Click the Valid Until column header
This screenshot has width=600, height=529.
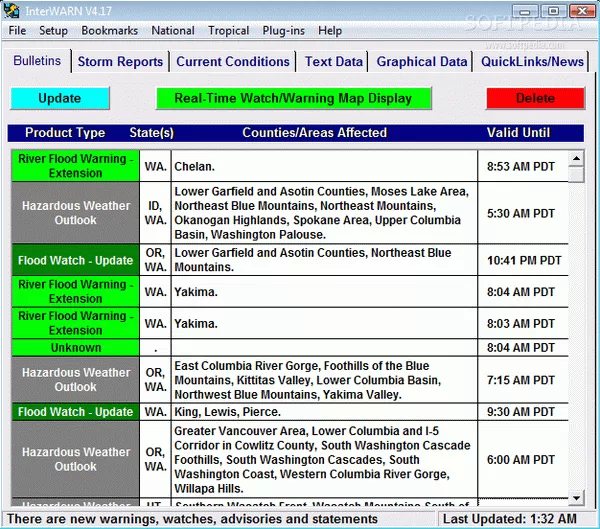[518, 132]
